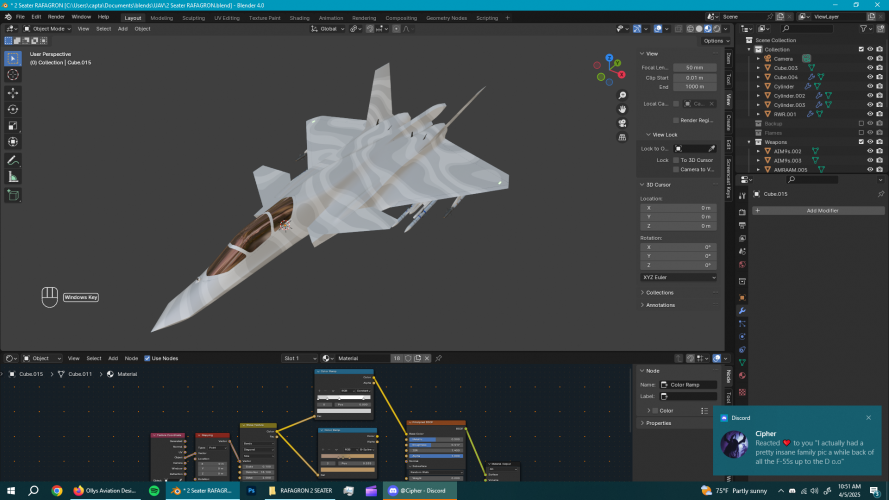Open the Render menu
Screen dimensions: 889x500
click(56, 17)
